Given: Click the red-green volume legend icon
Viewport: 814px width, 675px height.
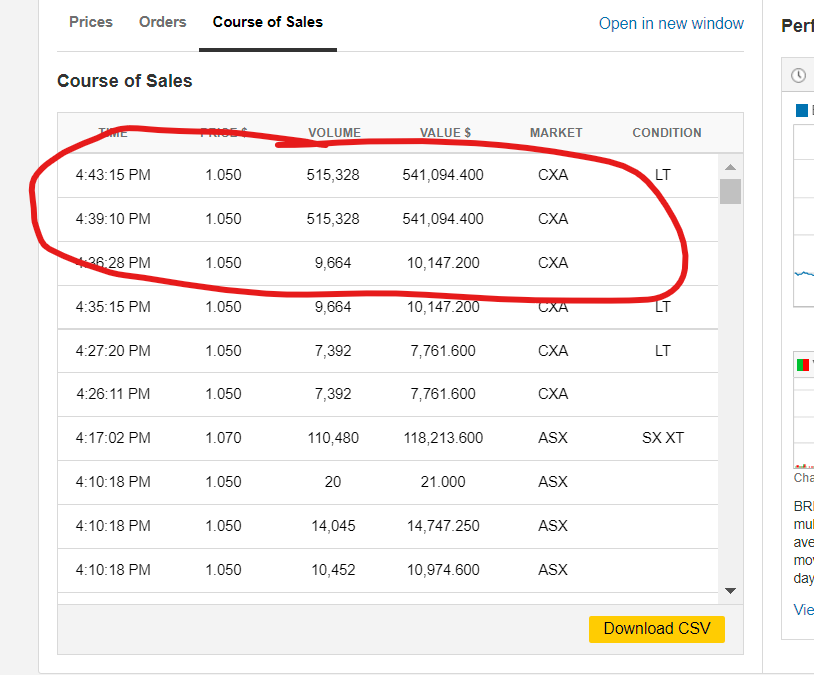Looking at the screenshot, I should pos(802,365).
